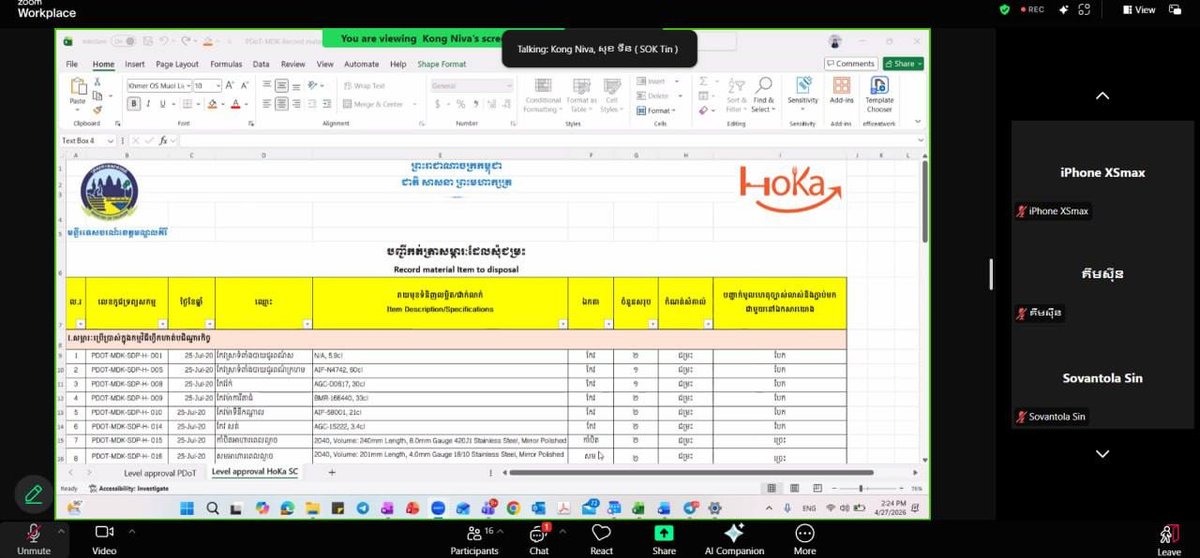
Task: Open the Format dropdown in Cells group
Action: pos(658,111)
